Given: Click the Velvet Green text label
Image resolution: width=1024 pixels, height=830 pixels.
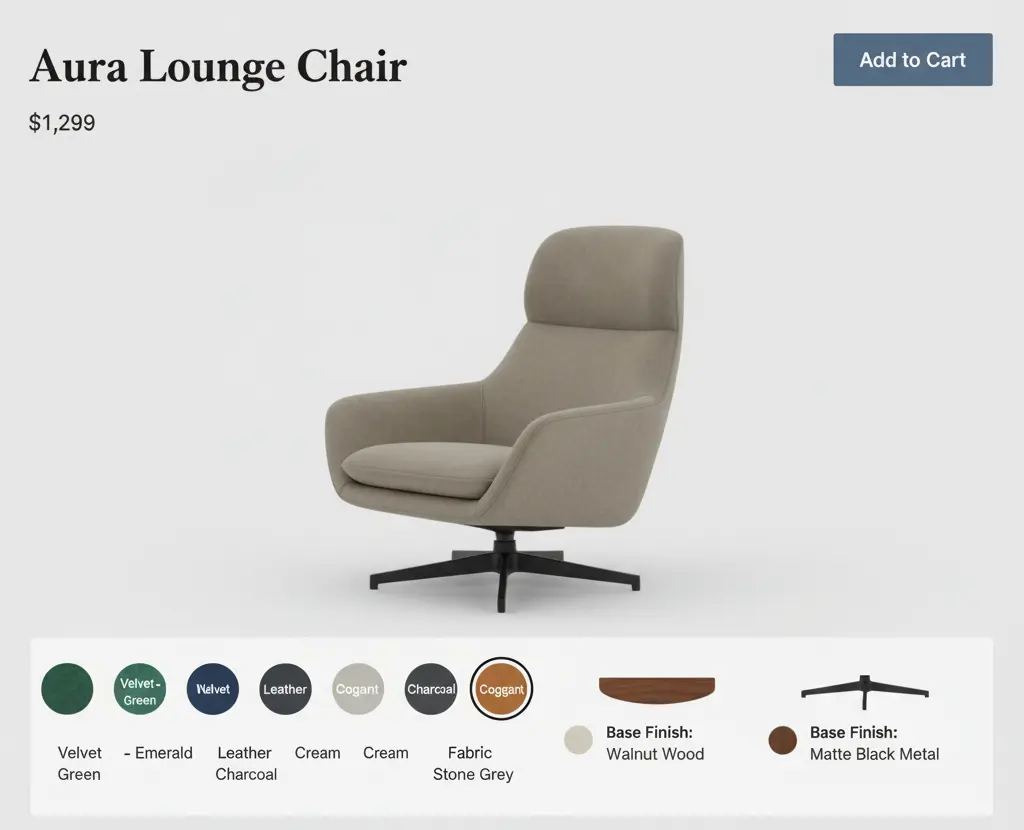Looking at the screenshot, I should tap(79, 763).
